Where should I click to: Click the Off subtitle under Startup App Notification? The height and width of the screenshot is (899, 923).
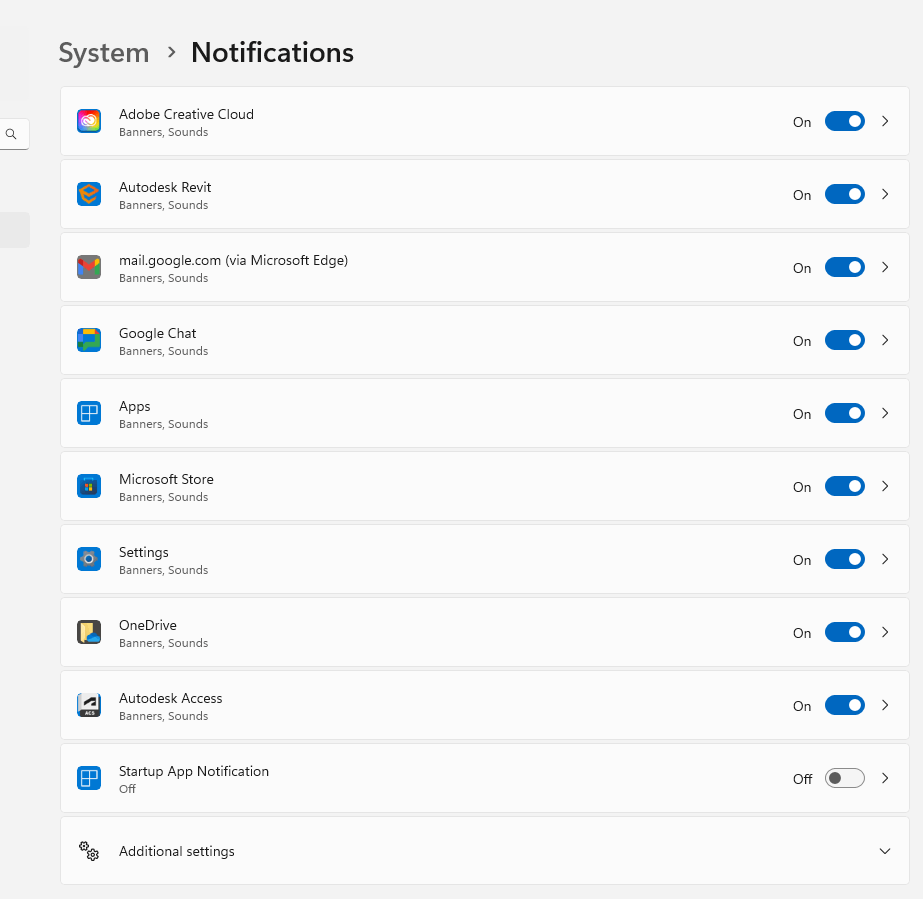127,789
